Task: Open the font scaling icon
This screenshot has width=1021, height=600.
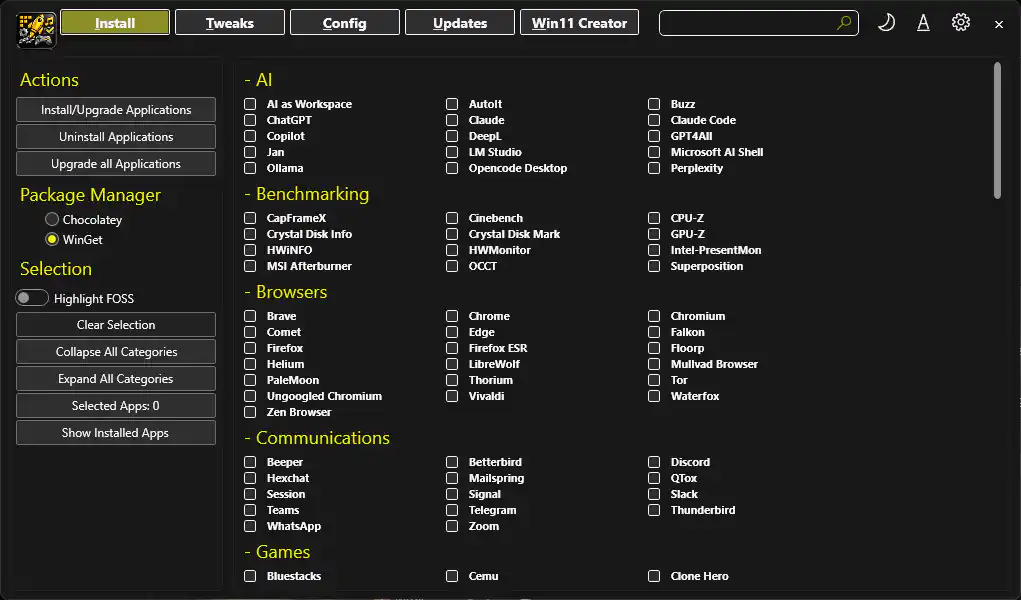Action: pyautogui.click(x=923, y=23)
